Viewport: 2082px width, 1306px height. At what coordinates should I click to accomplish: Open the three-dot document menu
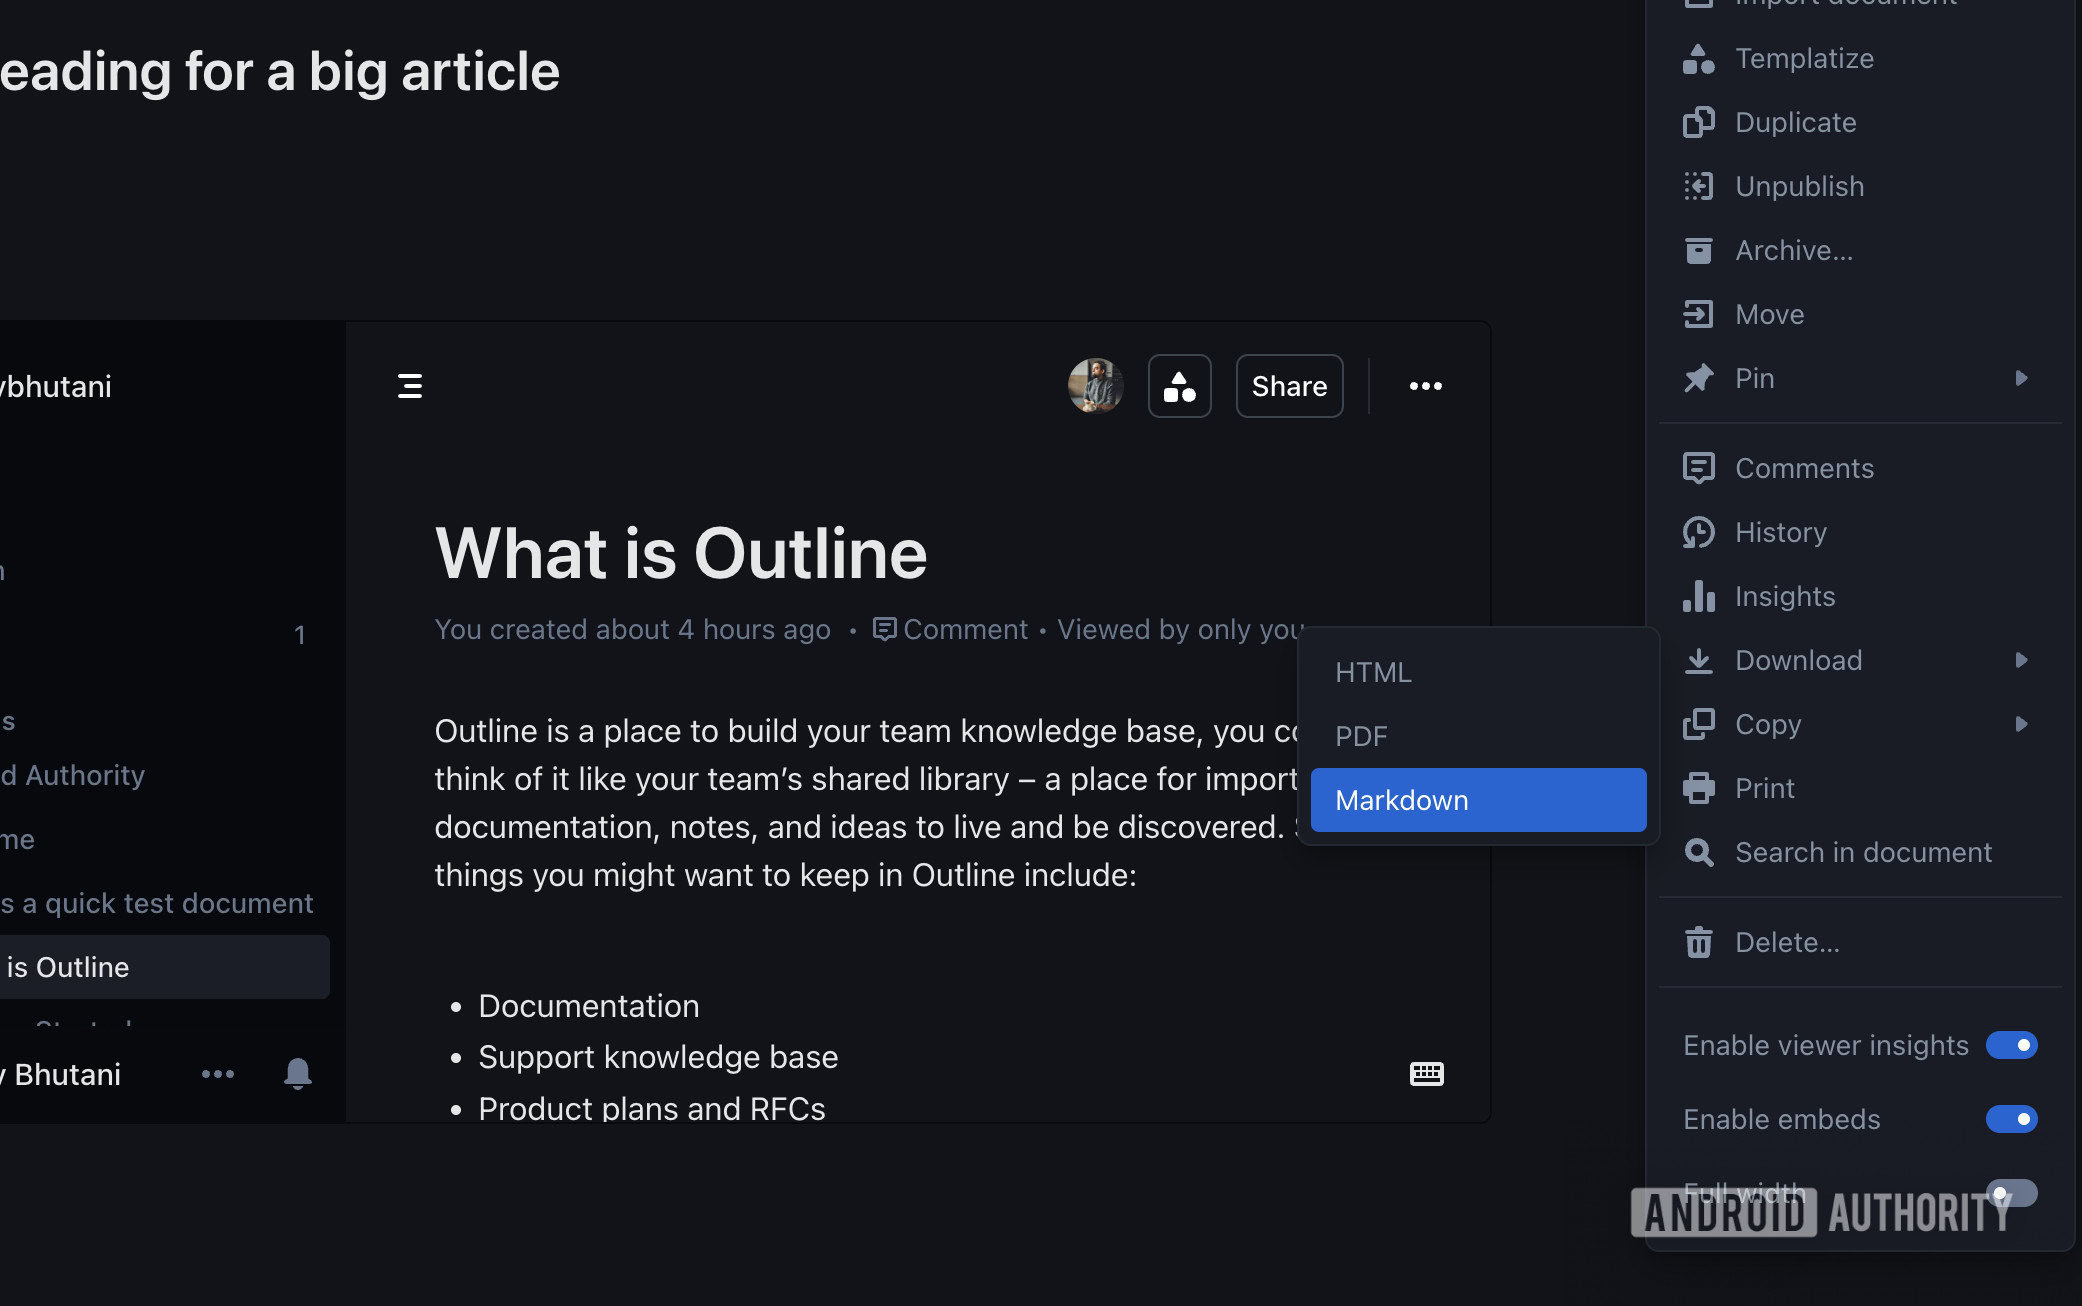(x=1425, y=386)
